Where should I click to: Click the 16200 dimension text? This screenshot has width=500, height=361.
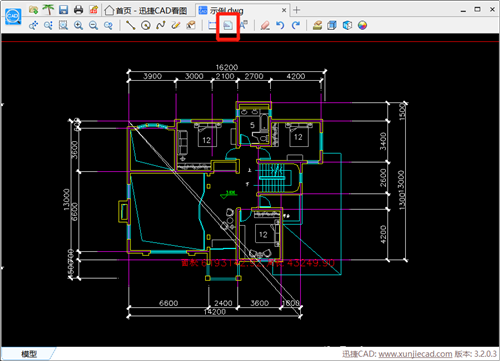pos(227,67)
